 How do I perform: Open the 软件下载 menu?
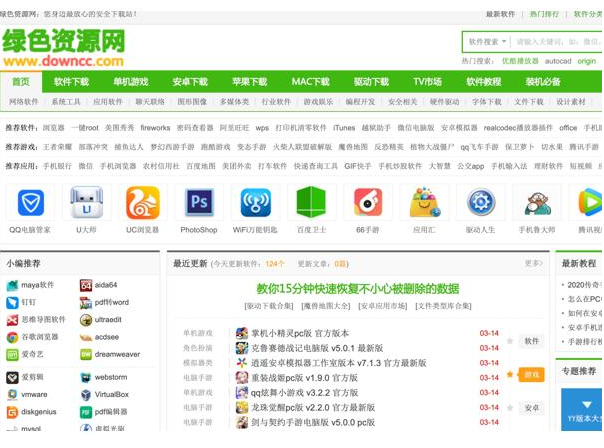coord(72,82)
